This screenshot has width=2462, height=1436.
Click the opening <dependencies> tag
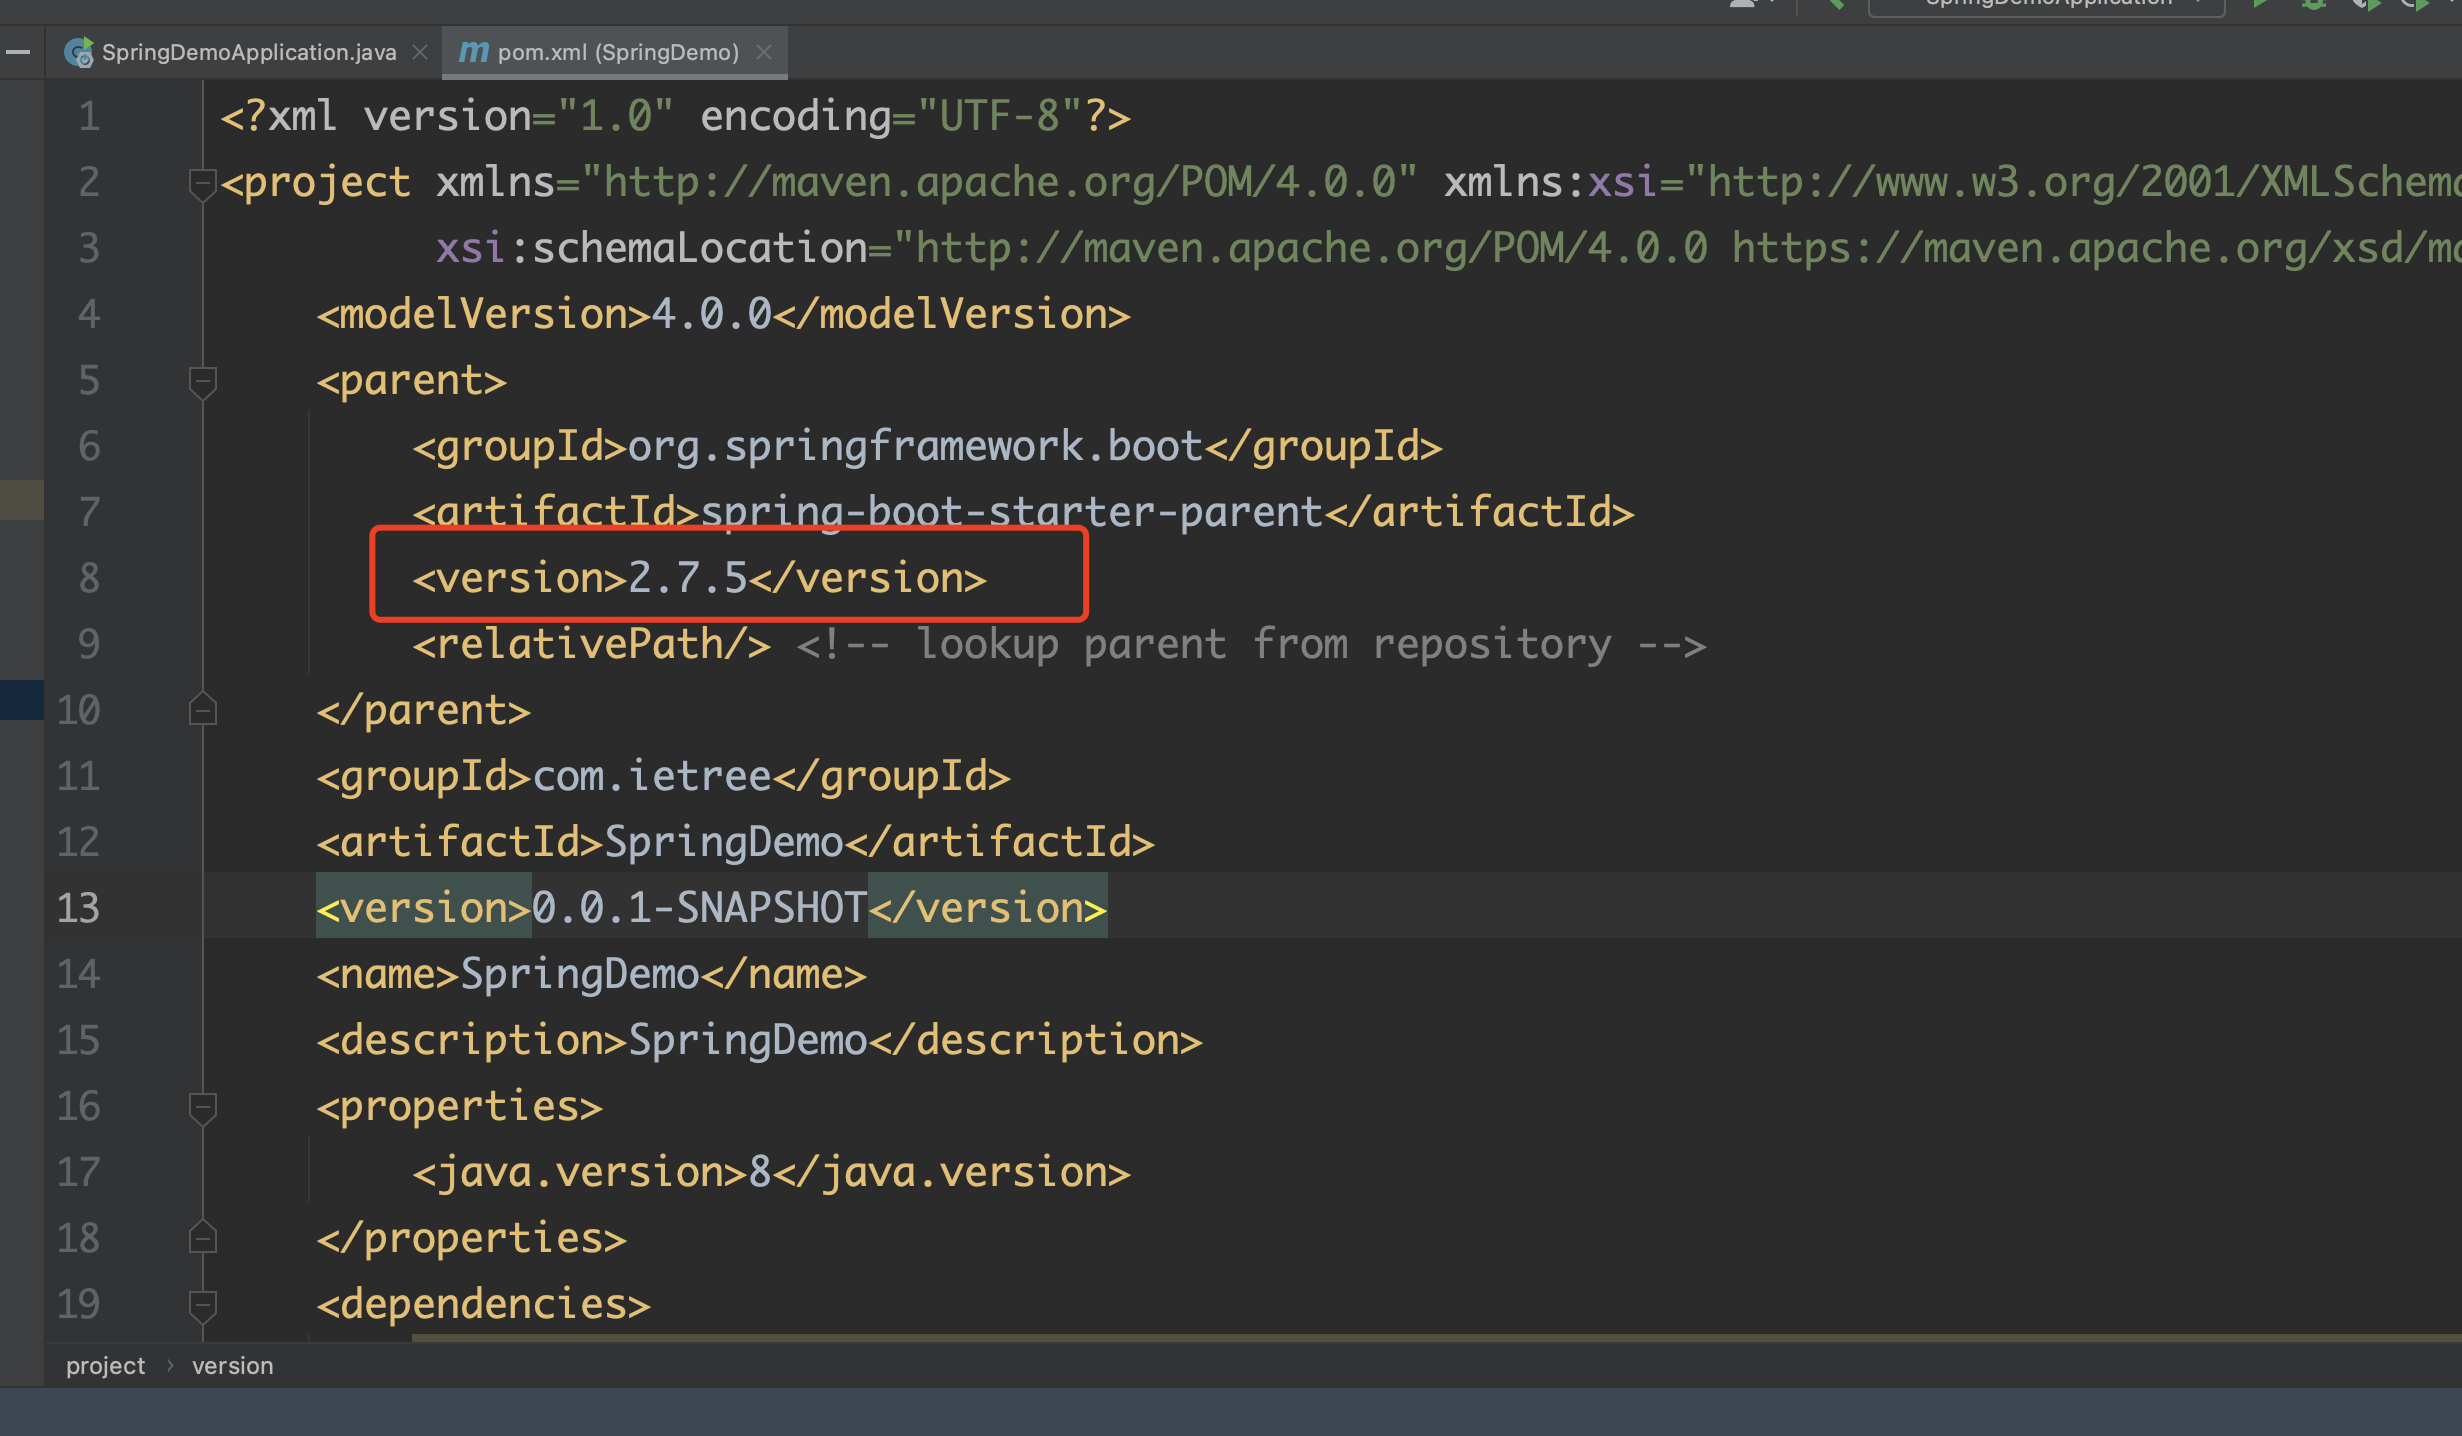pos(483,1305)
